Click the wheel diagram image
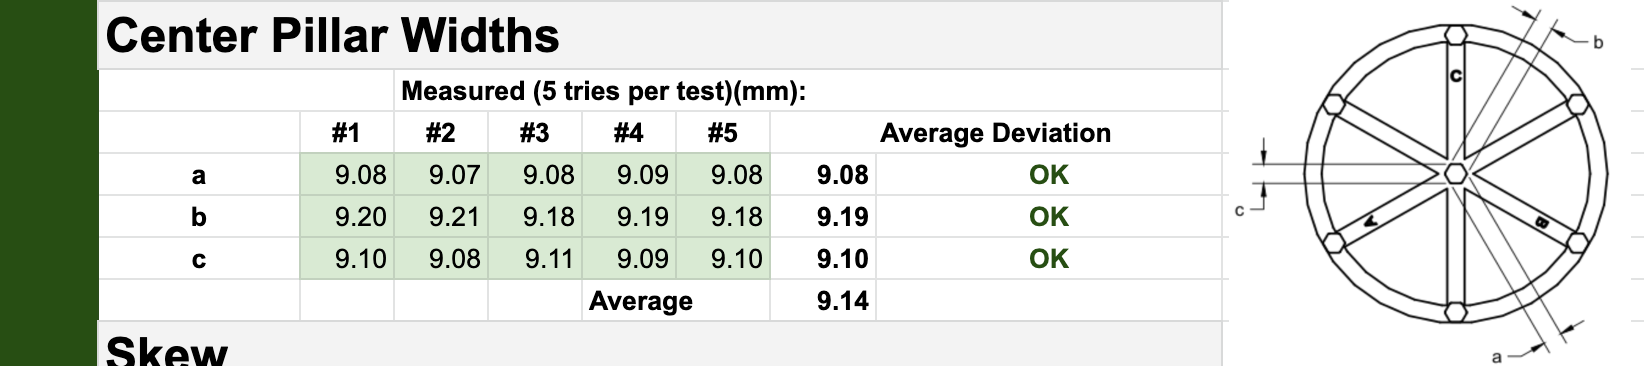This screenshot has height=366, width=1644. coord(1435,183)
